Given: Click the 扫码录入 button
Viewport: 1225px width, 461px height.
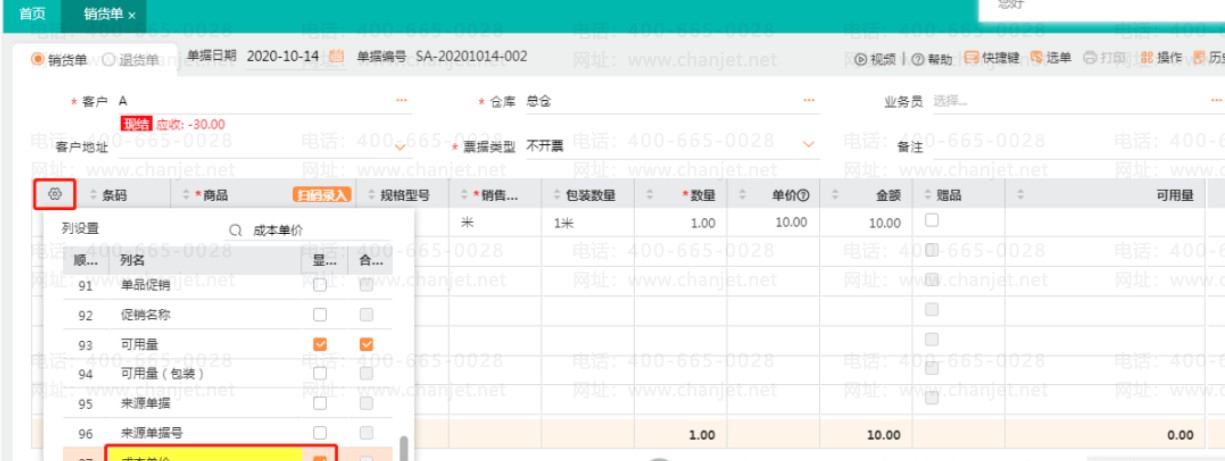Looking at the screenshot, I should coord(322,195).
